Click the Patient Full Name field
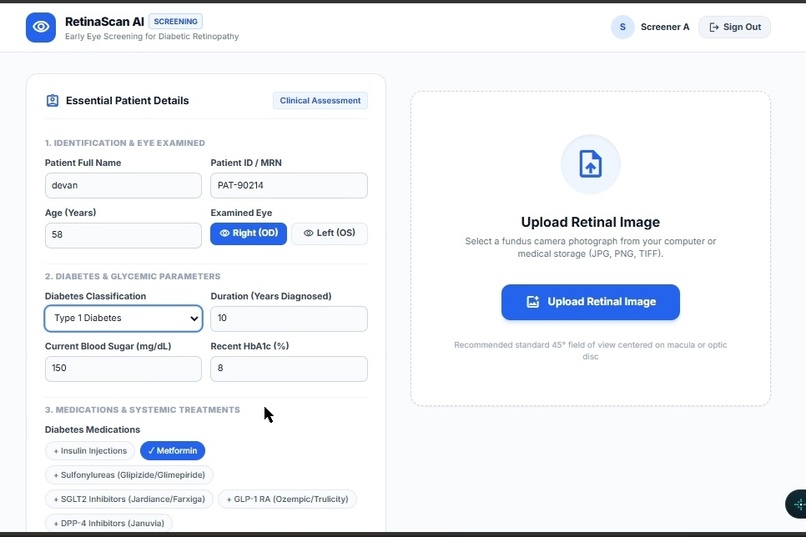806x537 pixels. pos(123,186)
